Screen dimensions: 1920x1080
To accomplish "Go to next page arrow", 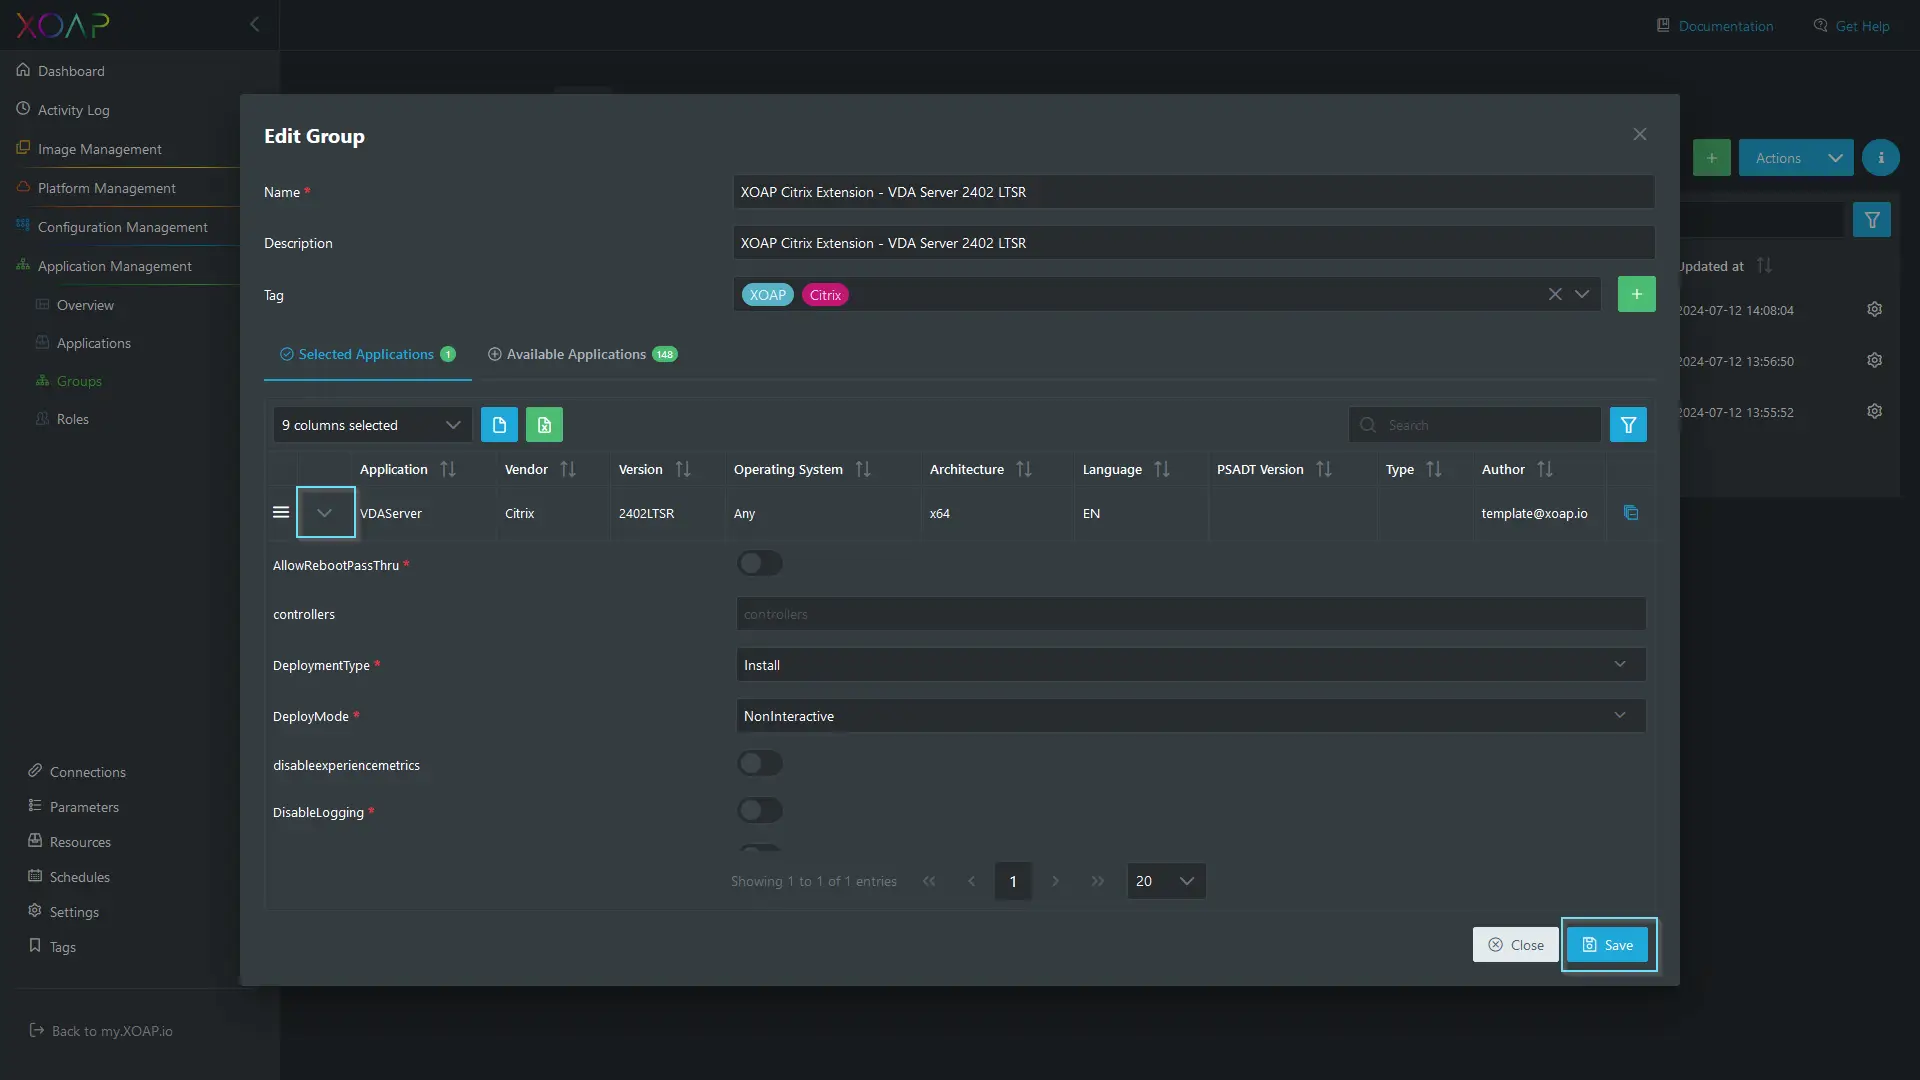I will [1055, 881].
